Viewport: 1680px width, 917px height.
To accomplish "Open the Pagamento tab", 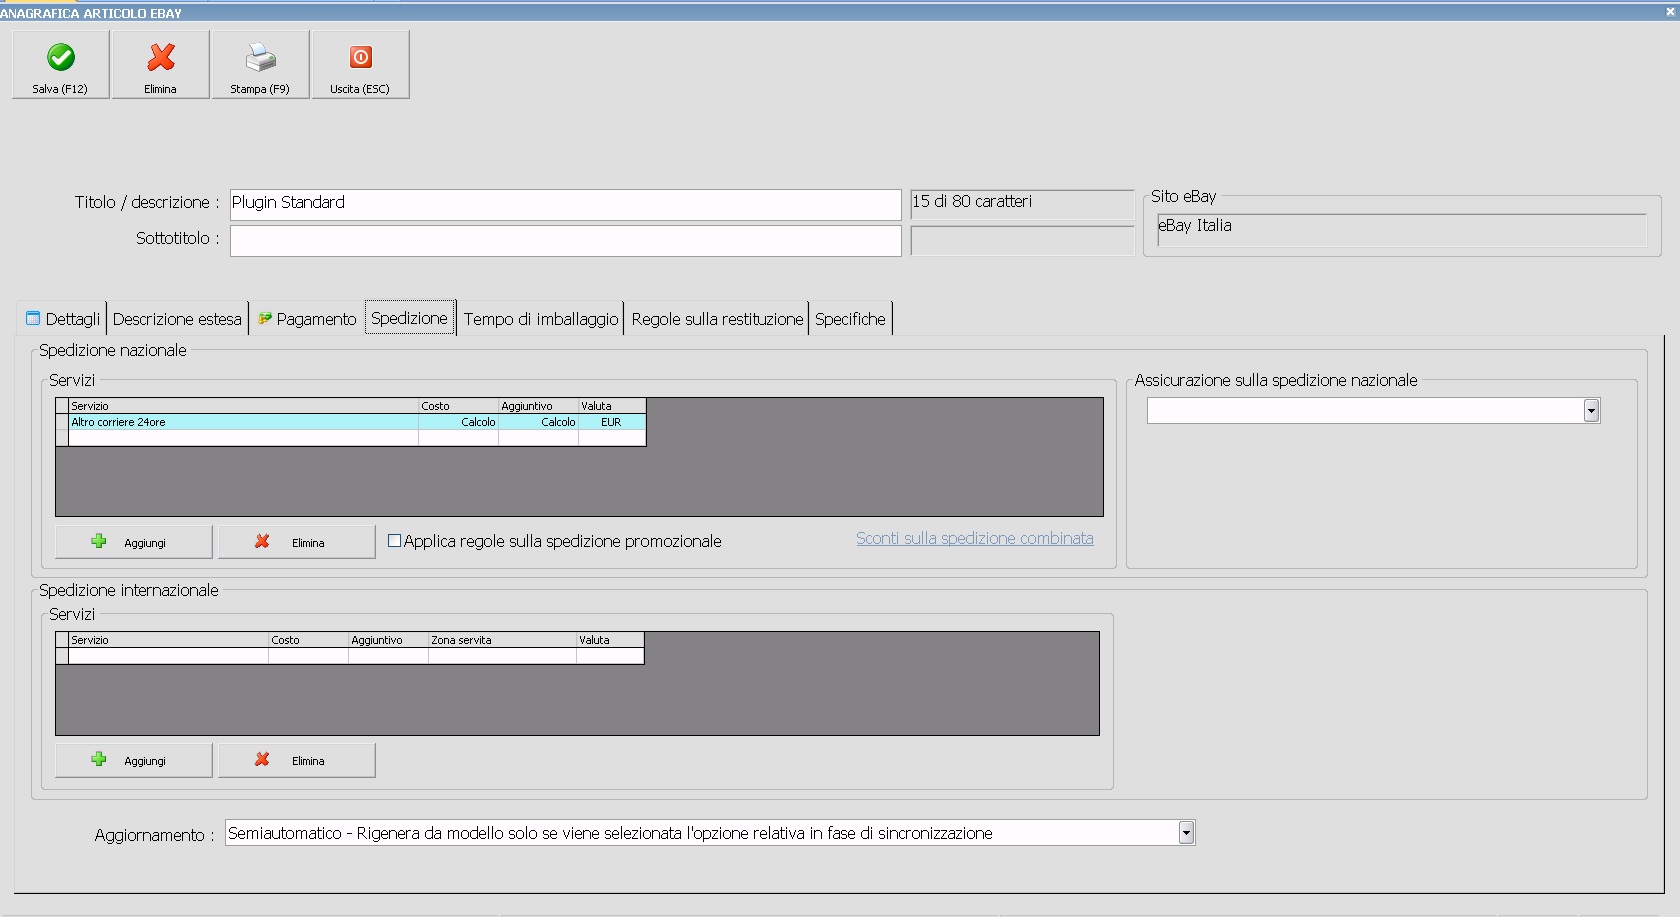I will (307, 319).
